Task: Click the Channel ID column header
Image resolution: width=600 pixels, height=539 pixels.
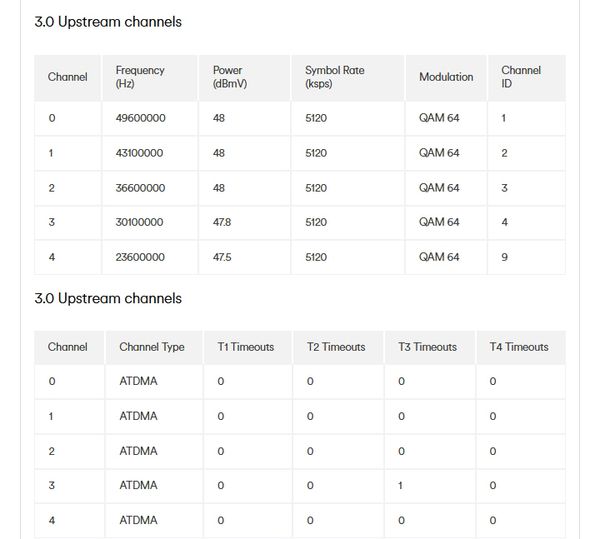Action: point(527,78)
